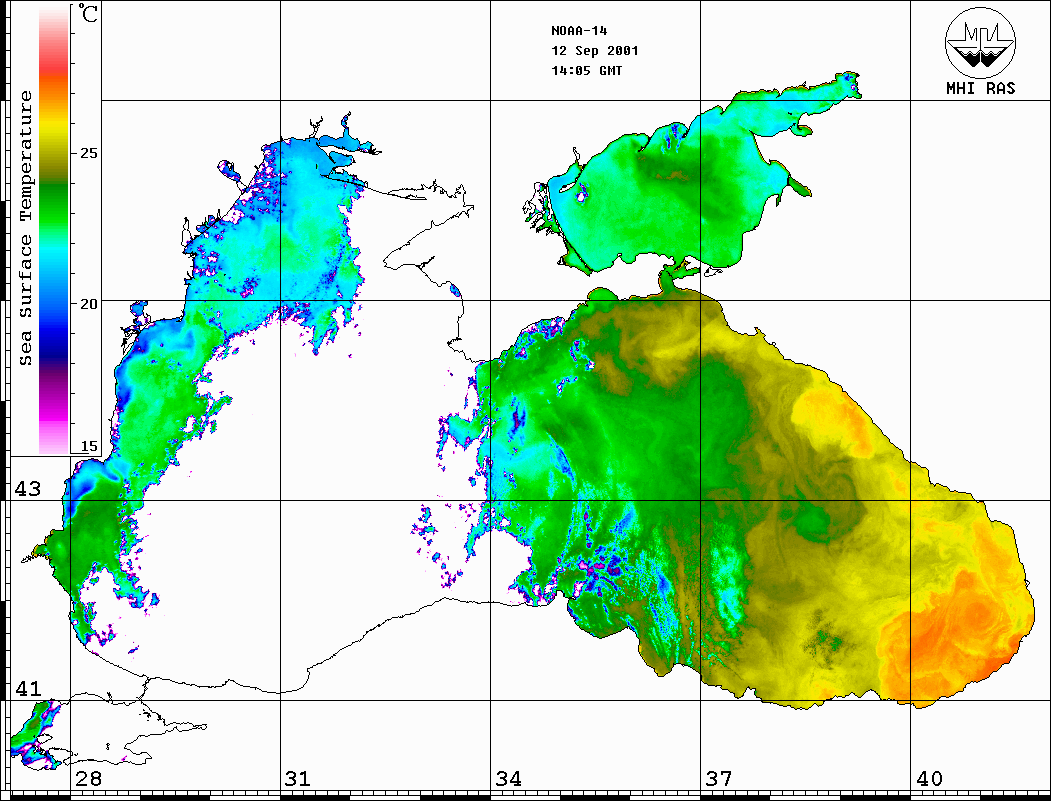Click the longitude label '34'

(508, 778)
